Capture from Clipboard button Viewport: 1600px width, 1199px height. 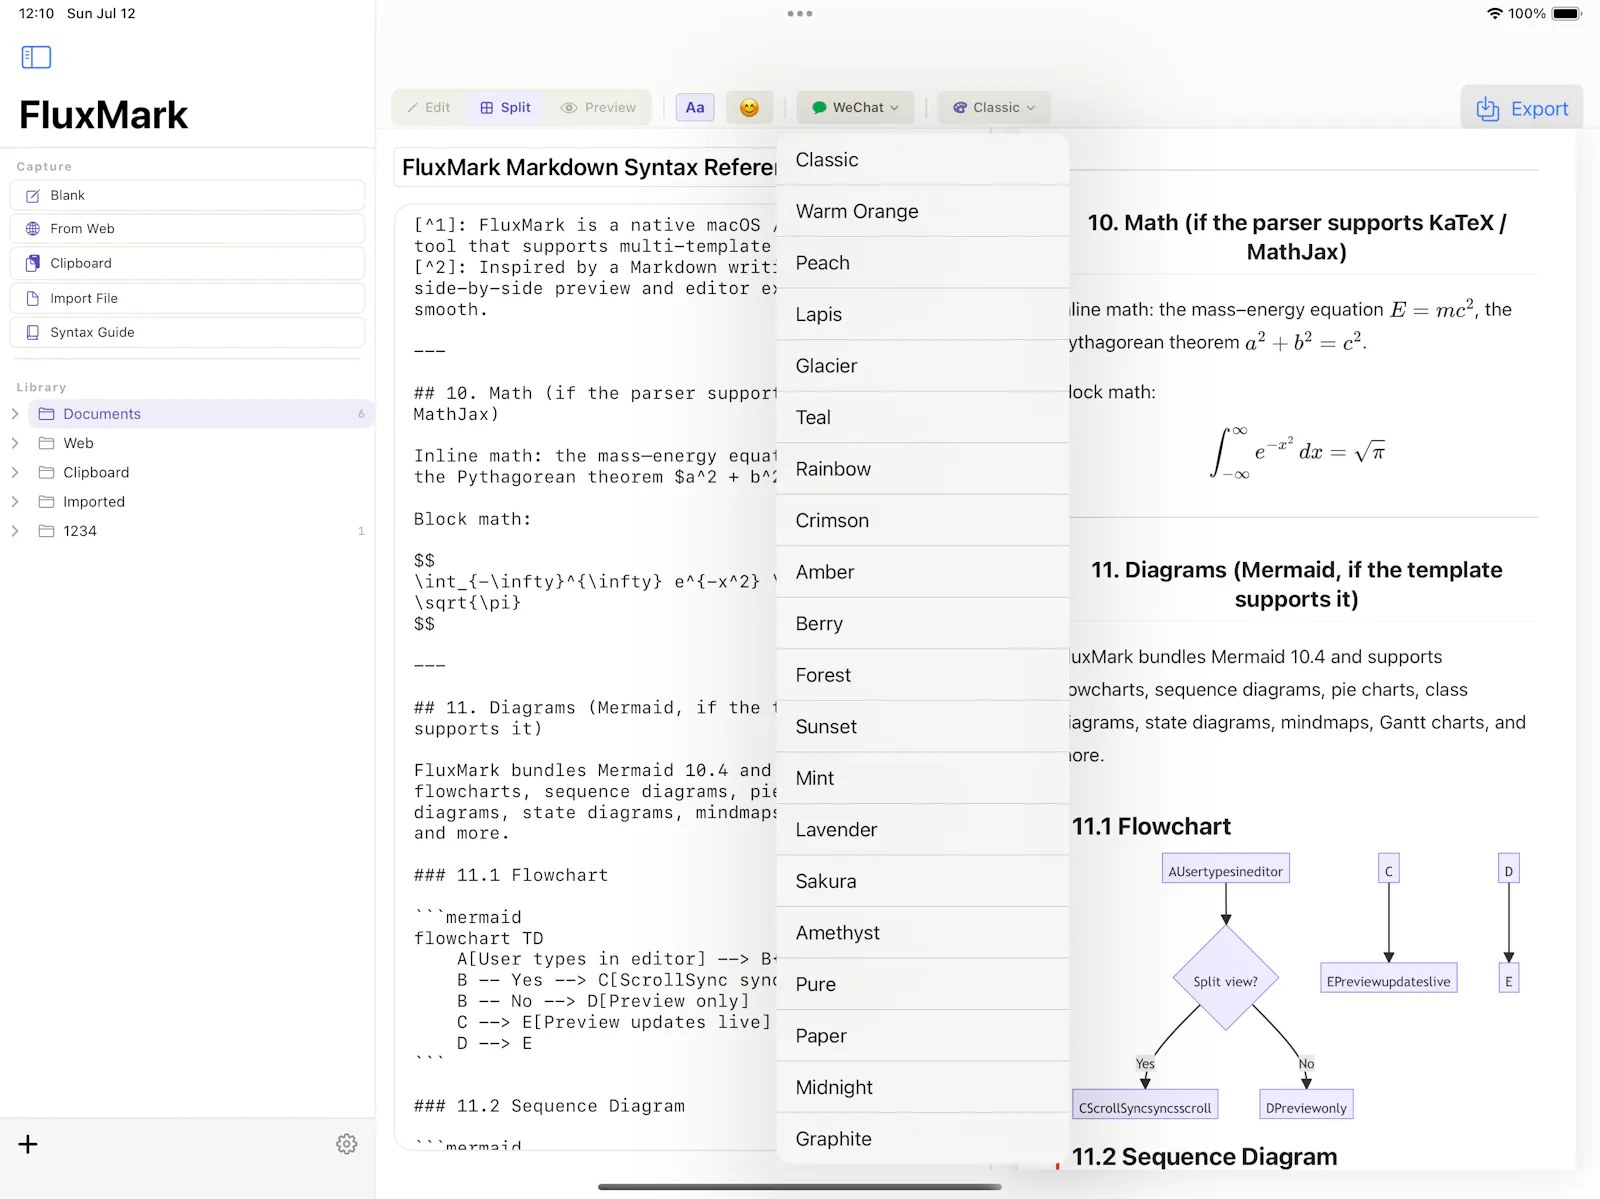(x=187, y=263)
